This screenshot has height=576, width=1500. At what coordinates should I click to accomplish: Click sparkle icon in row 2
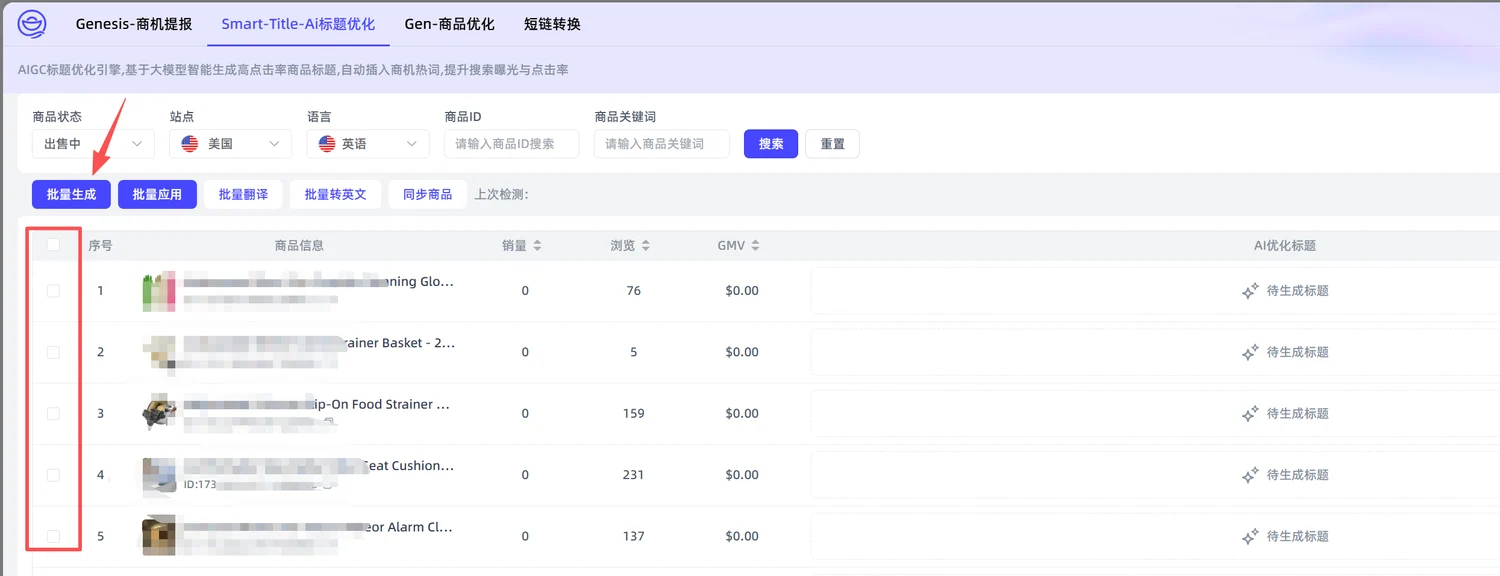coord(1250,352)
